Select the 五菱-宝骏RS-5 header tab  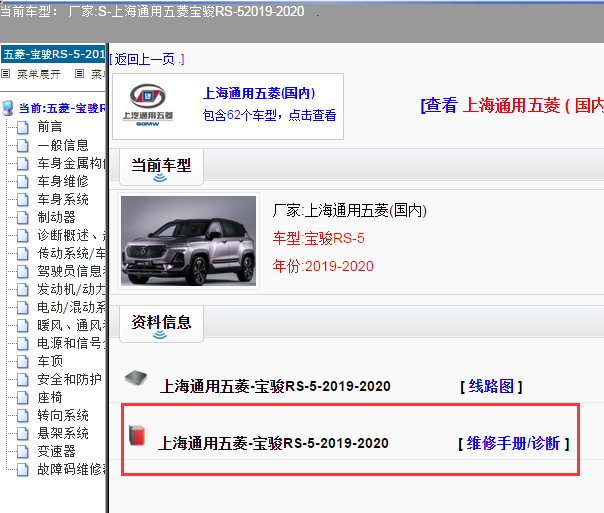tap(53, 54)
